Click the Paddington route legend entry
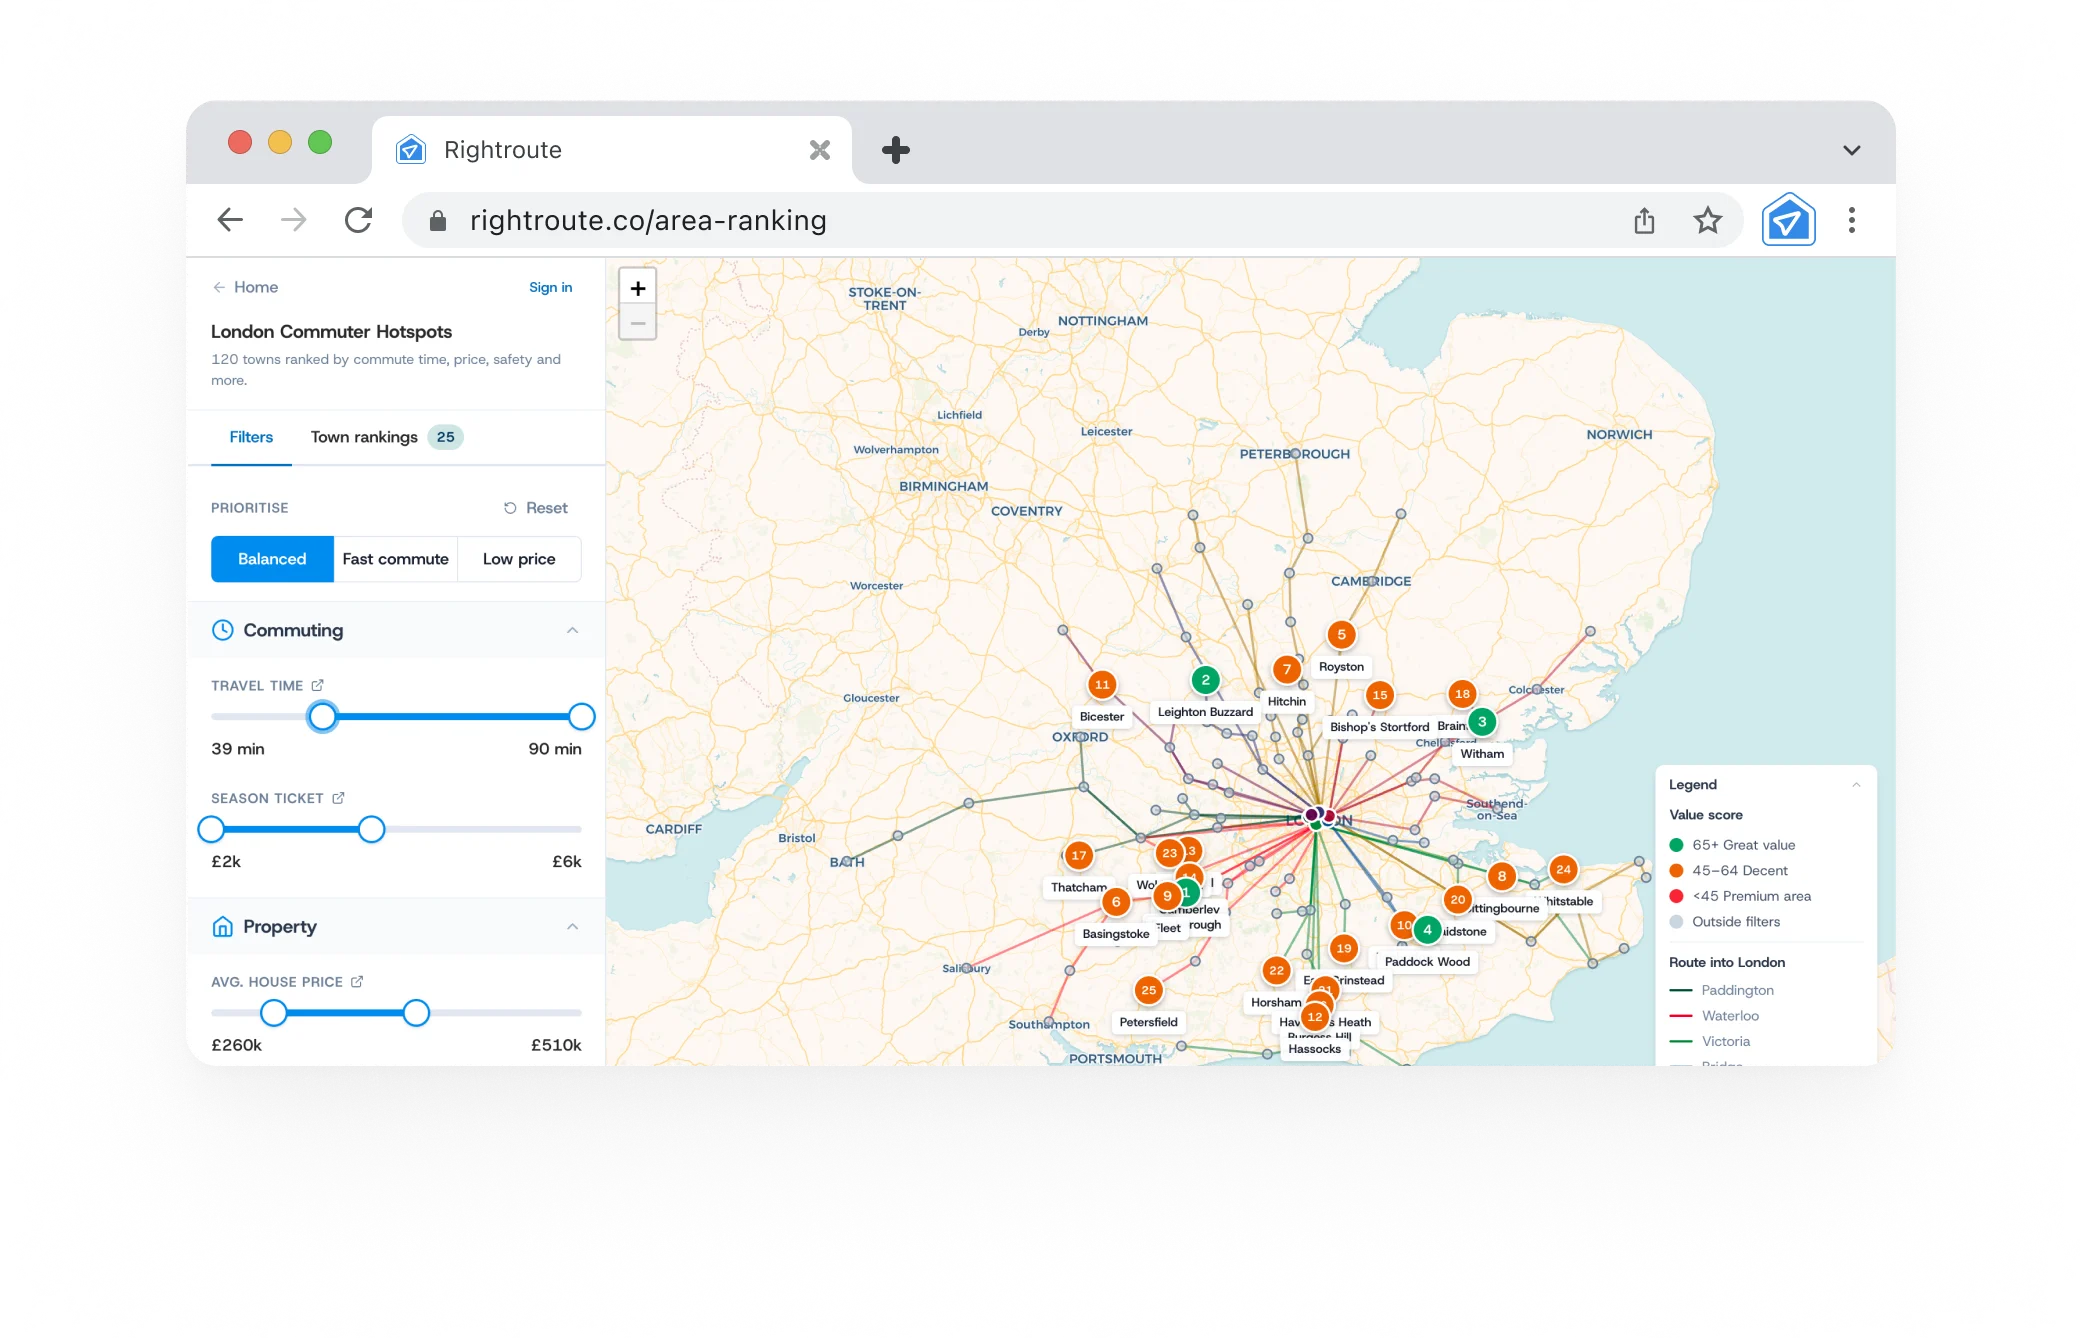This screenshot has width=2082, height=1338. pyautogui.click(x=1722, y=990)
